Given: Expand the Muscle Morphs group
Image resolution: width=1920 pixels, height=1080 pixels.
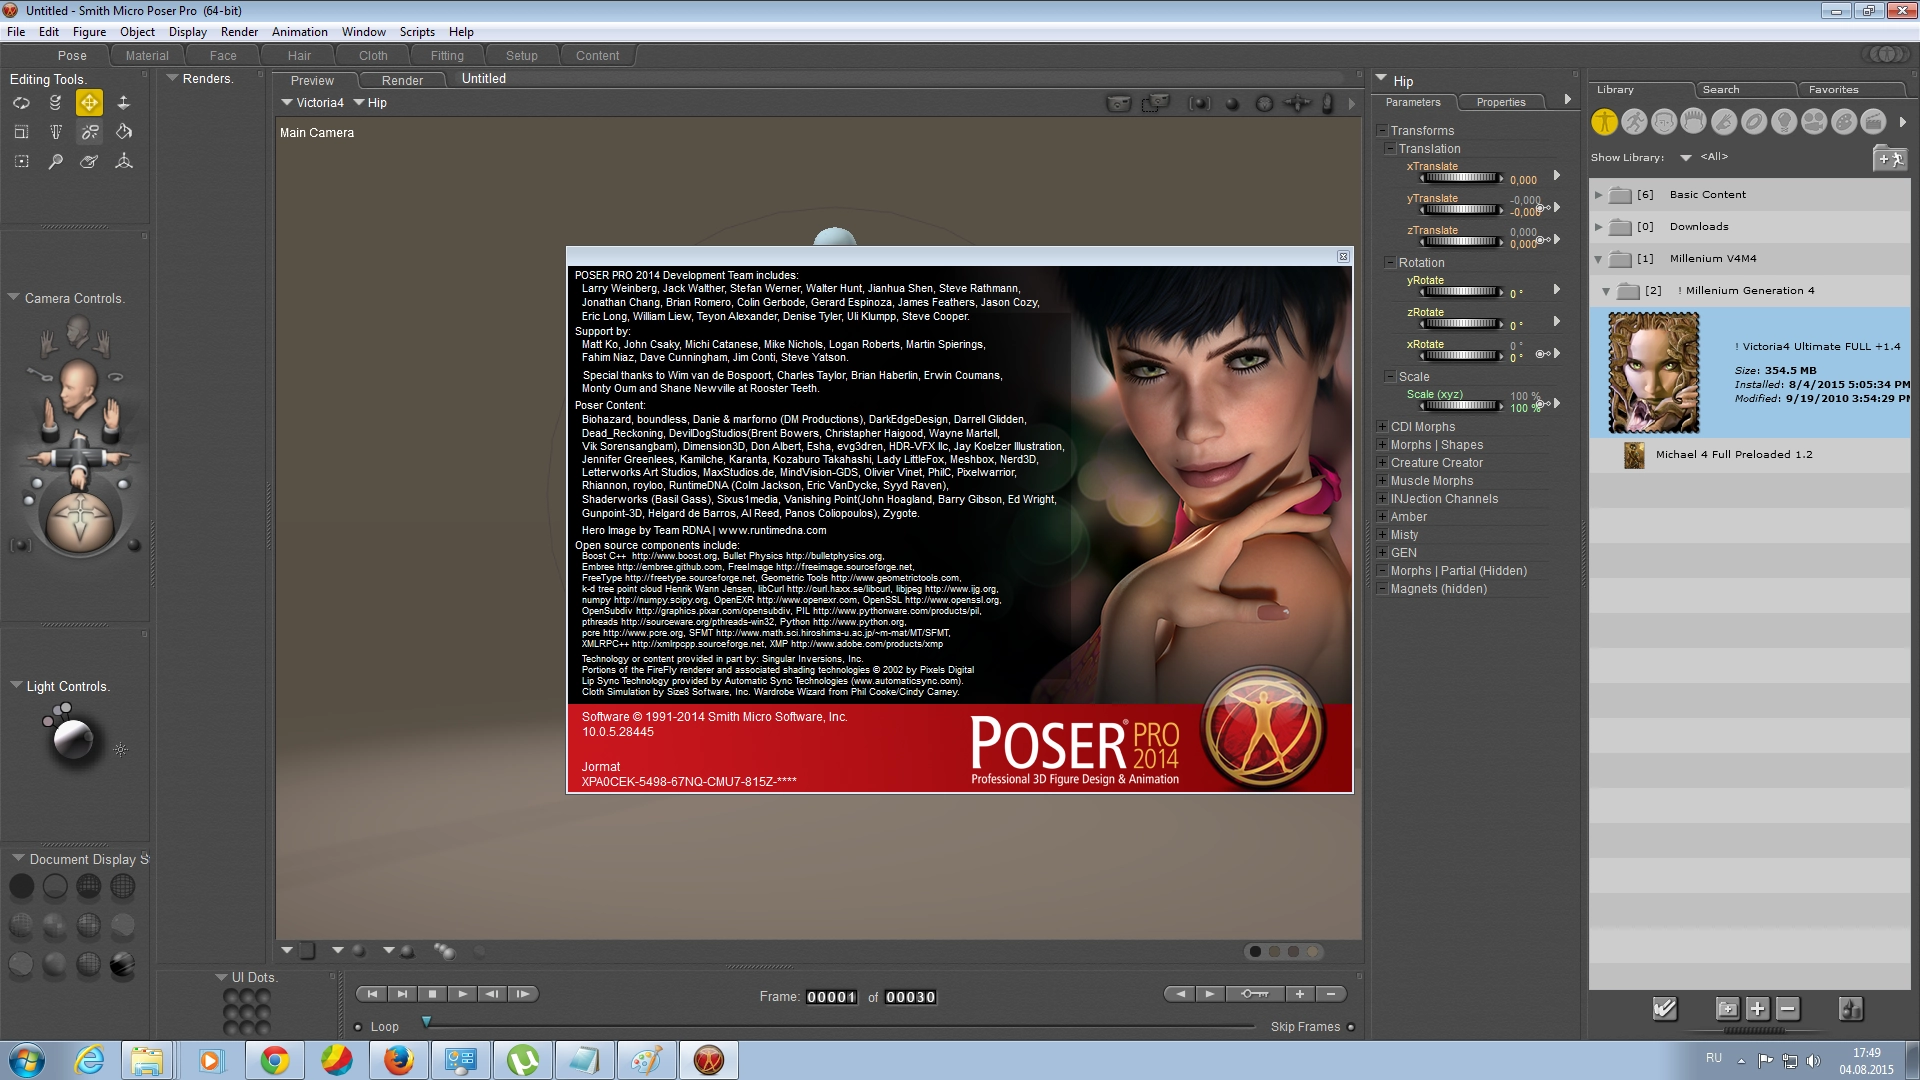Looking at the screenshot, I should pos(1382,481).
